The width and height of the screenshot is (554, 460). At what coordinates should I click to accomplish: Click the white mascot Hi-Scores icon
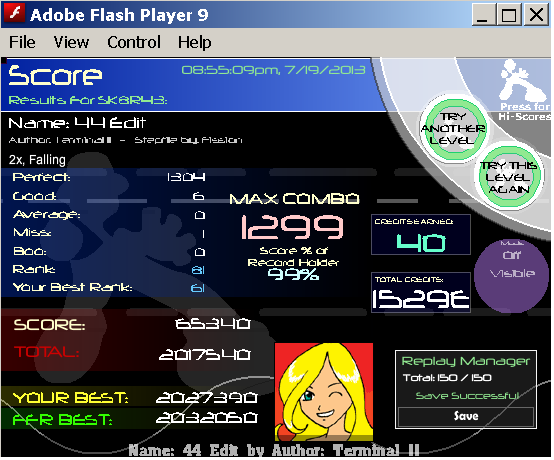pyautogui.click(x=522, y=81)
